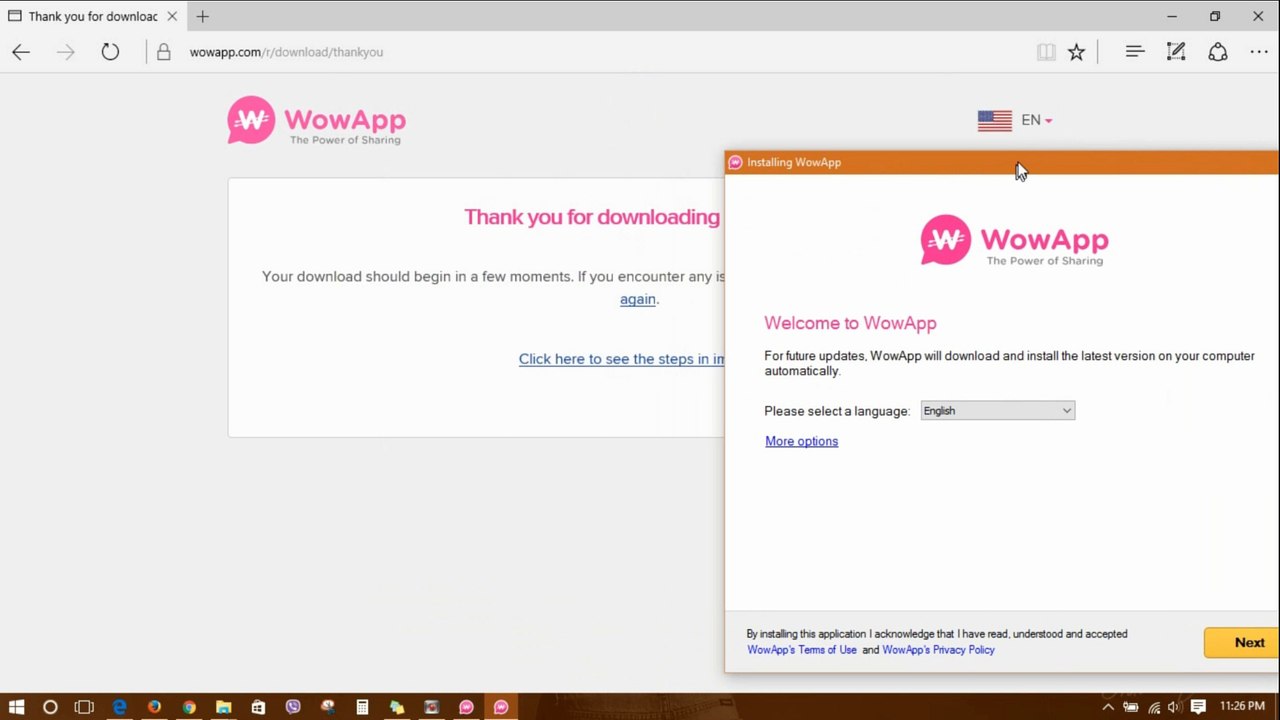
Task: Open Reading view in Edge
Action: click(1046, 52)
